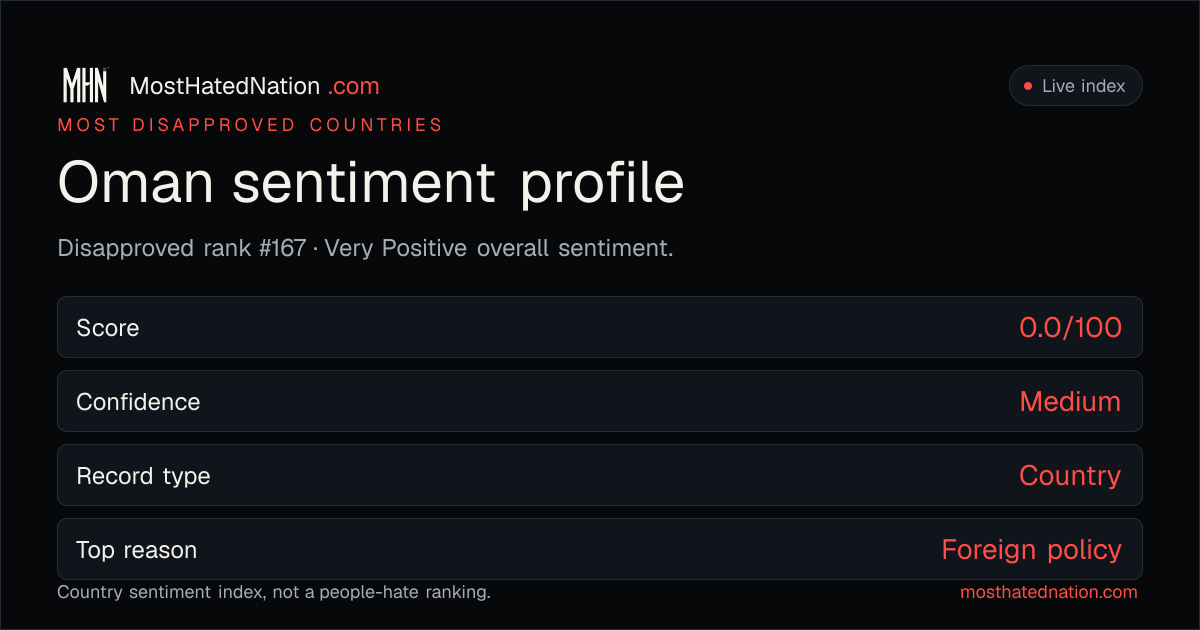This screenshot has height=630, width=1200.
Task: Click the Country record type value
Action: [x=1070, y=476]
